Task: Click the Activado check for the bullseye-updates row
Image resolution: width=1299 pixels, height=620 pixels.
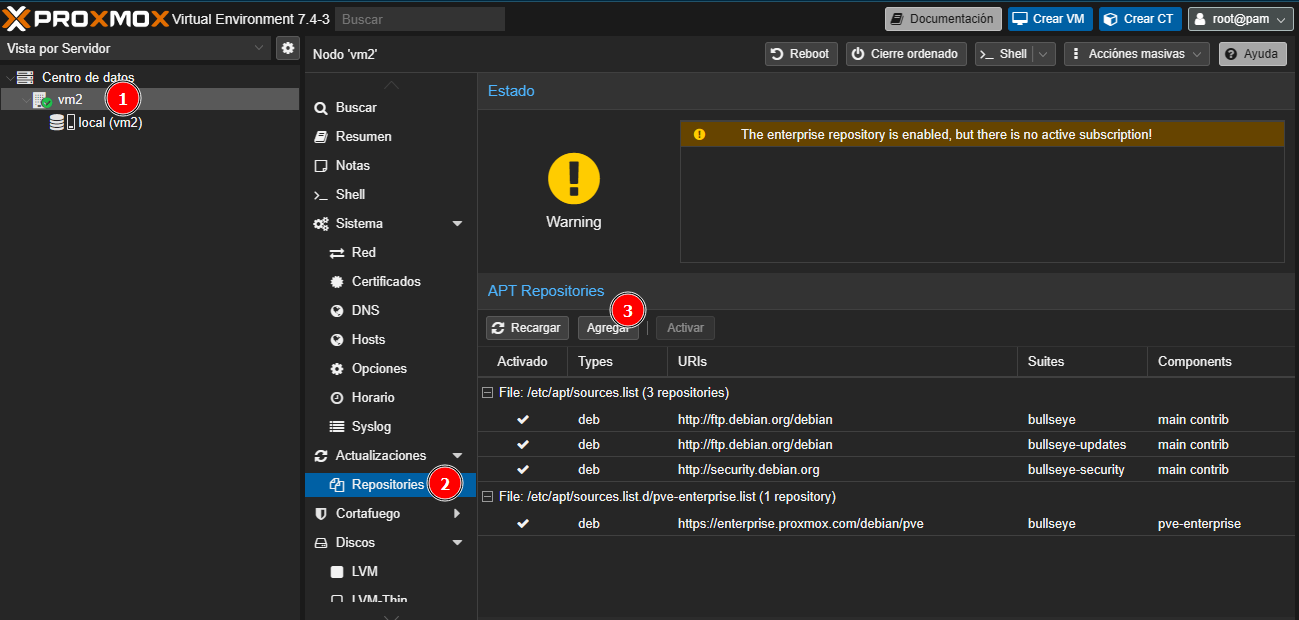Action: [x=522, y=445]
